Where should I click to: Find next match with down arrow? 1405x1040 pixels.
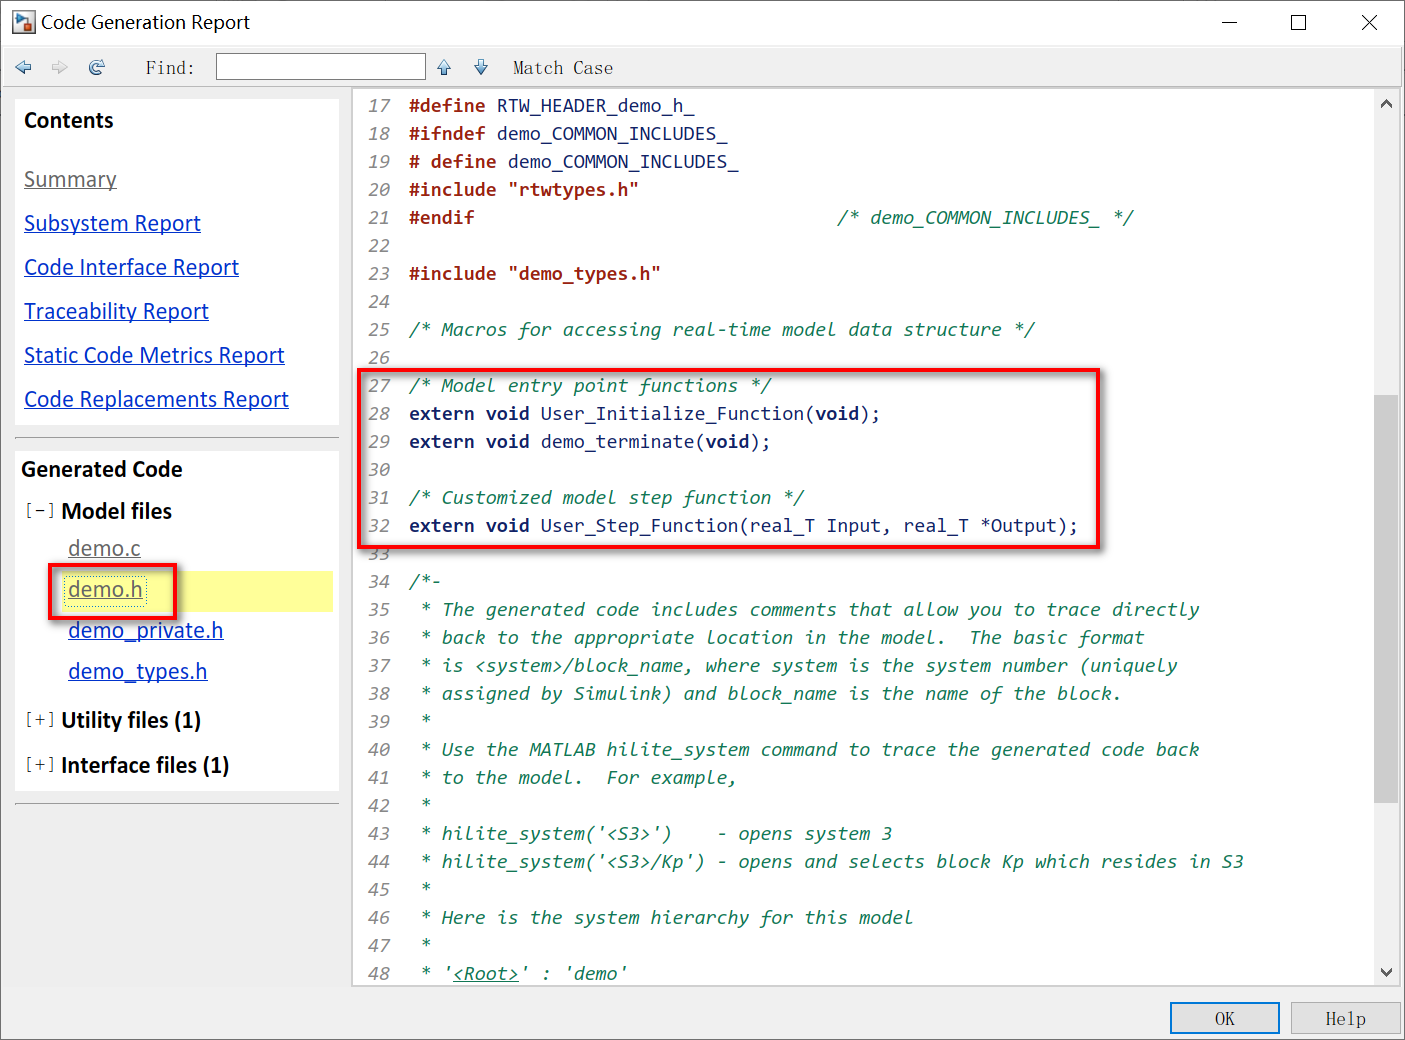point(481,67)
